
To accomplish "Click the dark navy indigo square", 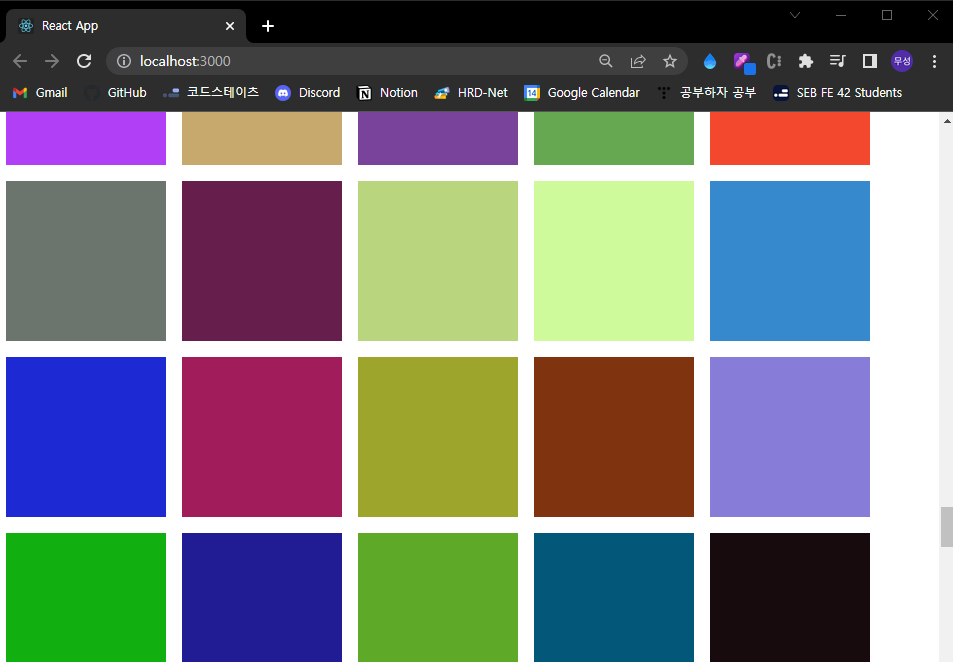I will [262, 598].
